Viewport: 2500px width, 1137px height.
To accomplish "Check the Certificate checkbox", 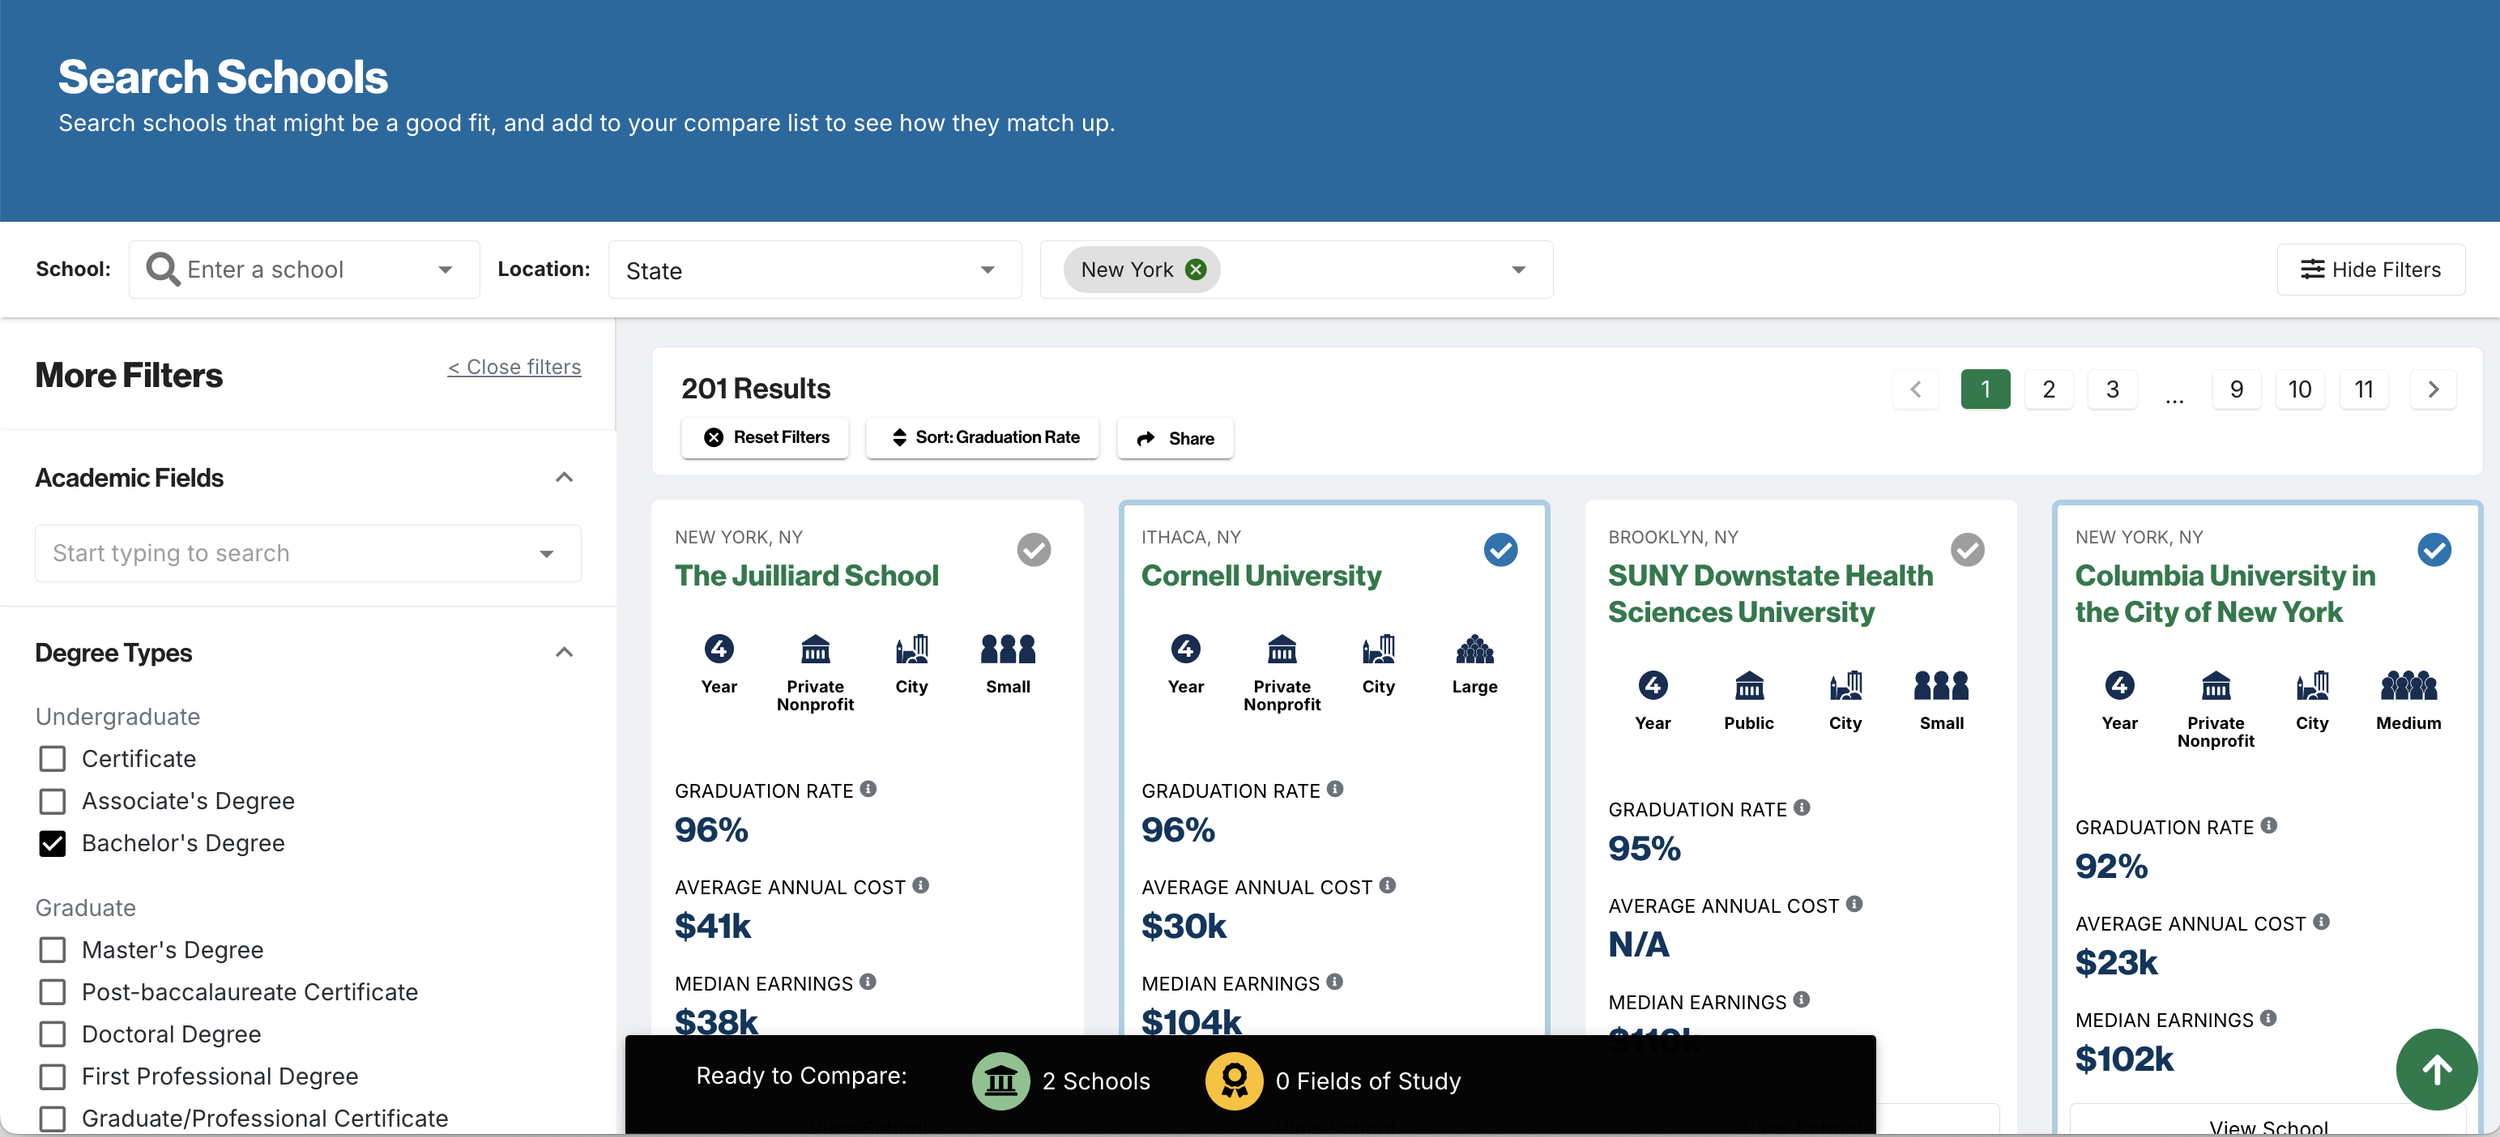I will click(52, 759).
